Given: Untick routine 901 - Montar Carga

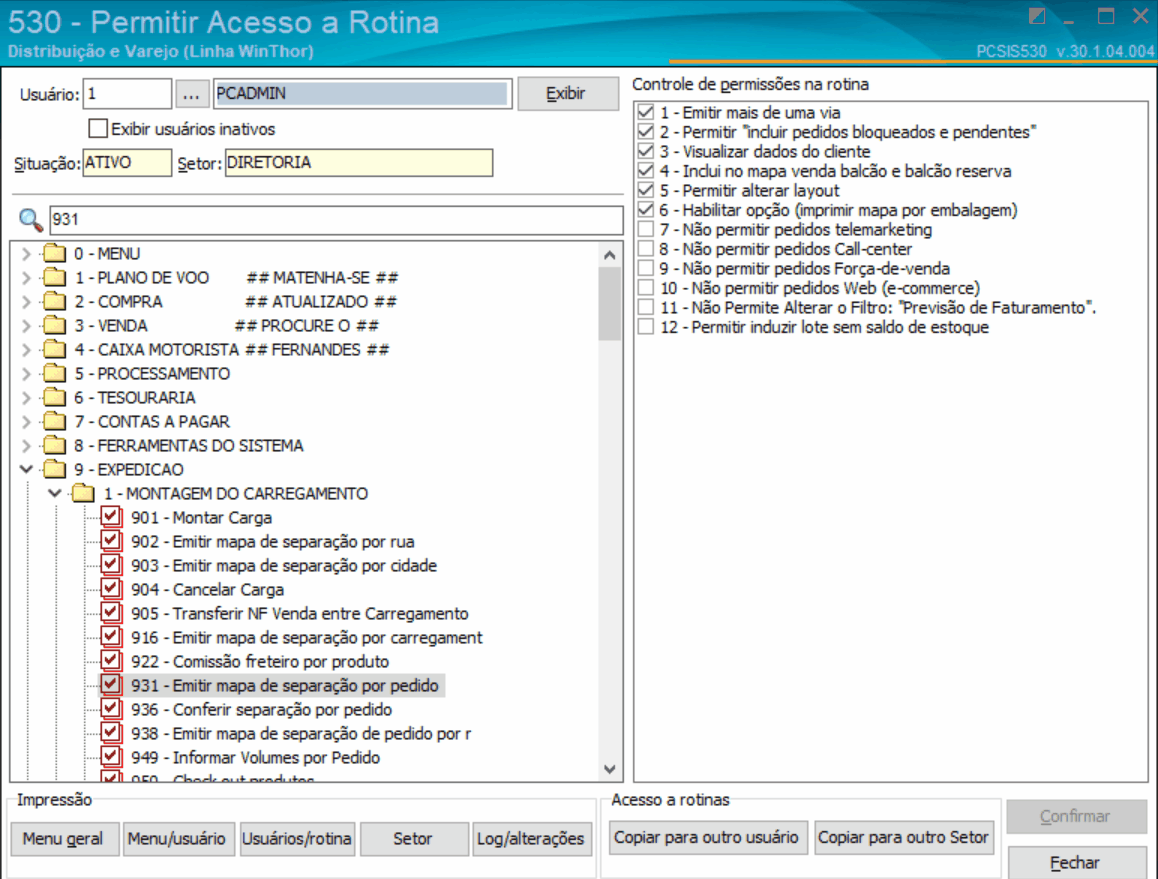Looking at the screenshot, I should coord(111,516).
